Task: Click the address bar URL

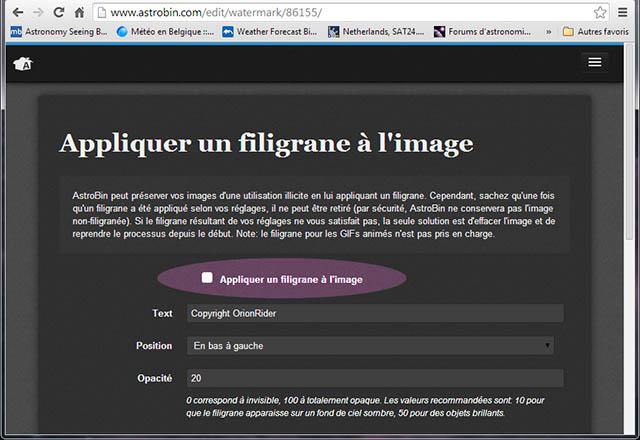Action: (x=216, y=13)
